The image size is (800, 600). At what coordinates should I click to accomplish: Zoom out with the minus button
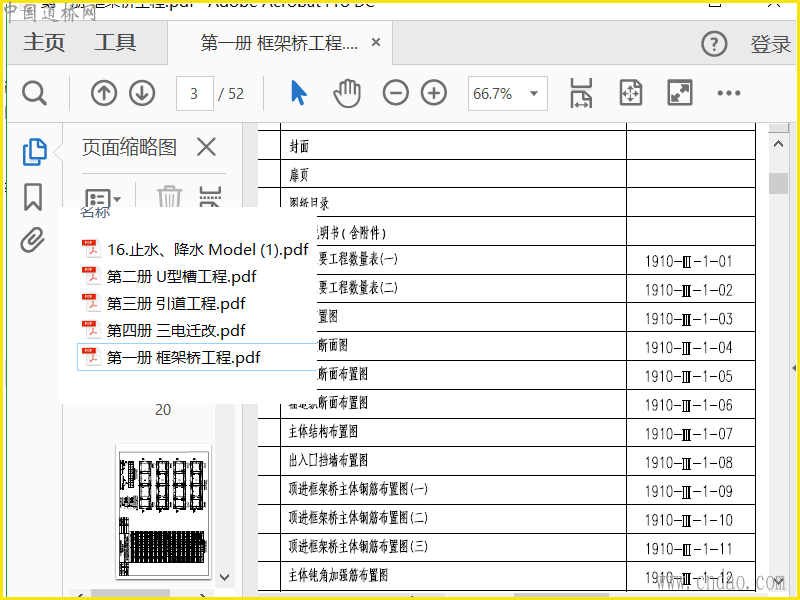pos(395,93)
